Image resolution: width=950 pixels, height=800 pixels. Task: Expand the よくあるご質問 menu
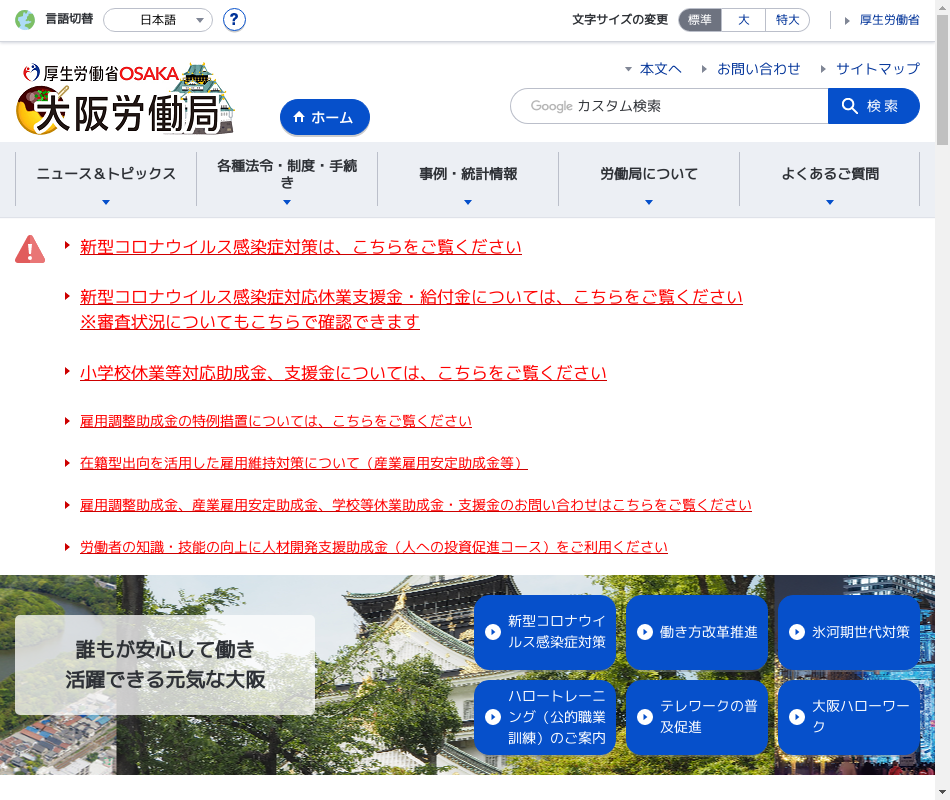tap(830, 179)
